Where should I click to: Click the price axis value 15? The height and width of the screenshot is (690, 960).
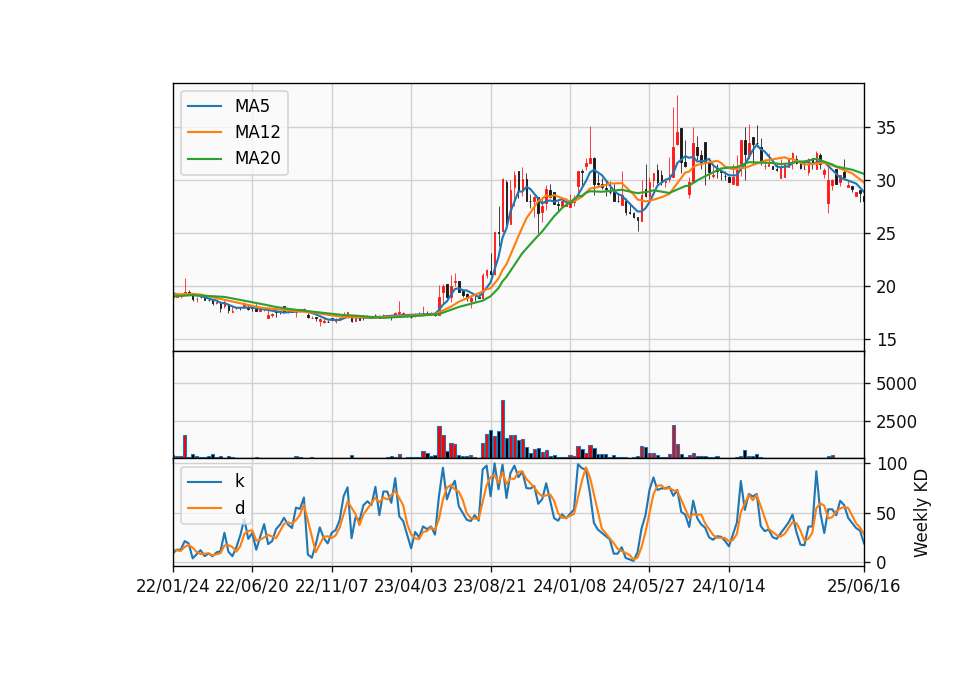886,340
